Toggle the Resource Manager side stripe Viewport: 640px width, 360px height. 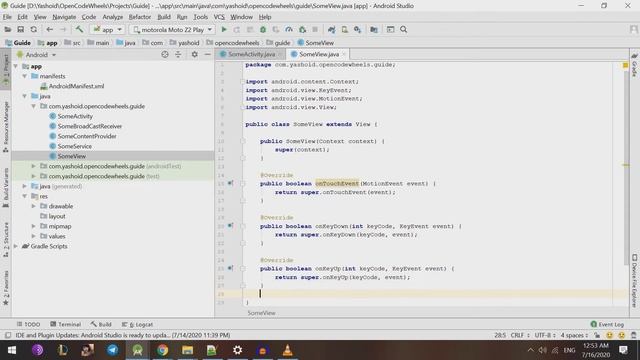6,127
